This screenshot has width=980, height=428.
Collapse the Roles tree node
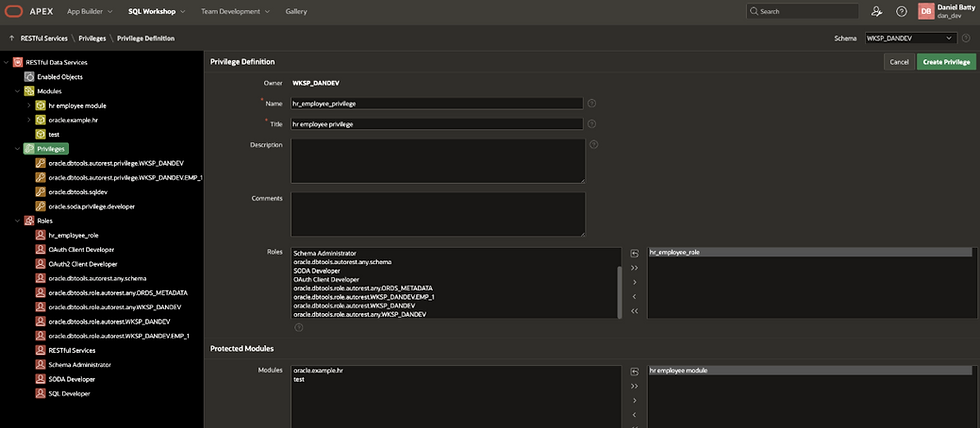click(x=18, y=221)
